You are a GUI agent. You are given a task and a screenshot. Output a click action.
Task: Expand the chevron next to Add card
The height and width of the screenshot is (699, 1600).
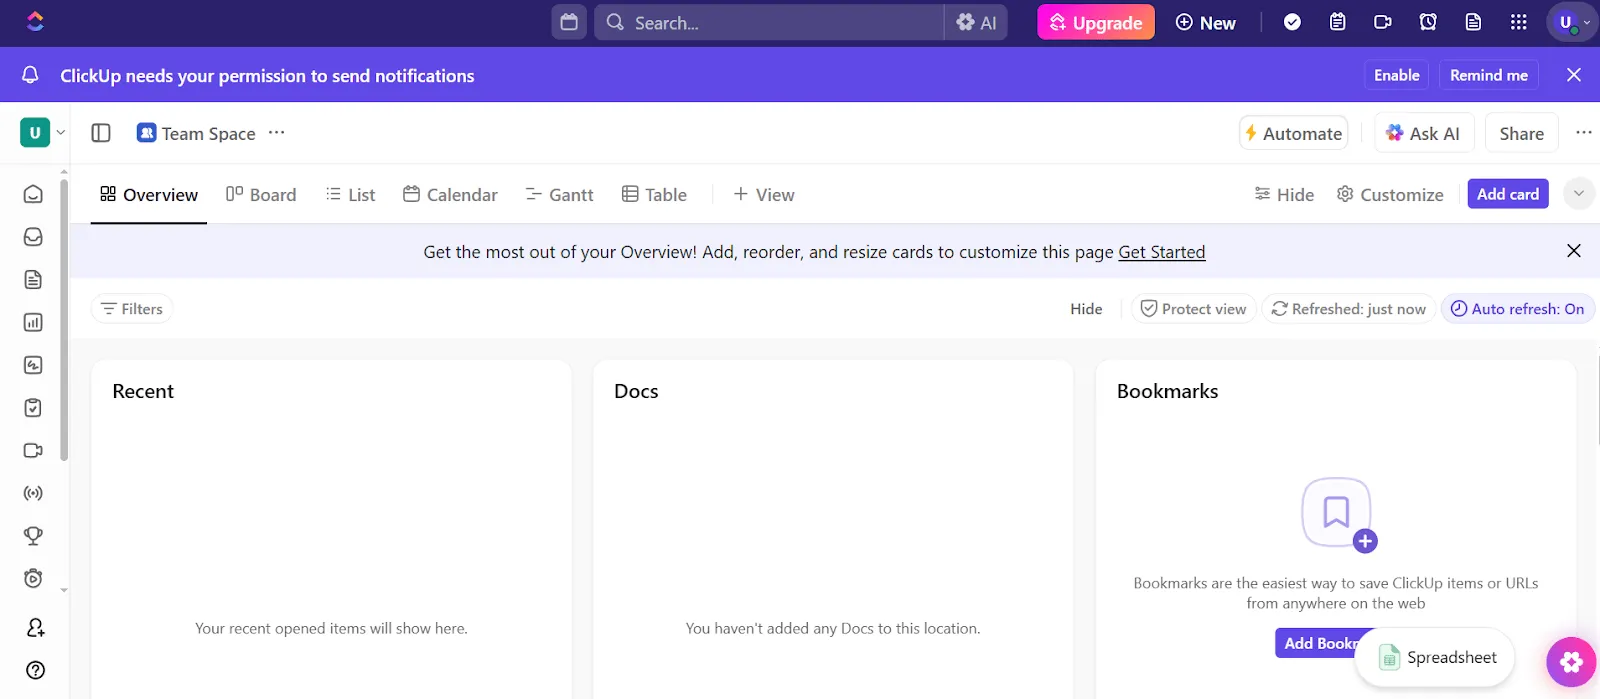click(1579, 194)
